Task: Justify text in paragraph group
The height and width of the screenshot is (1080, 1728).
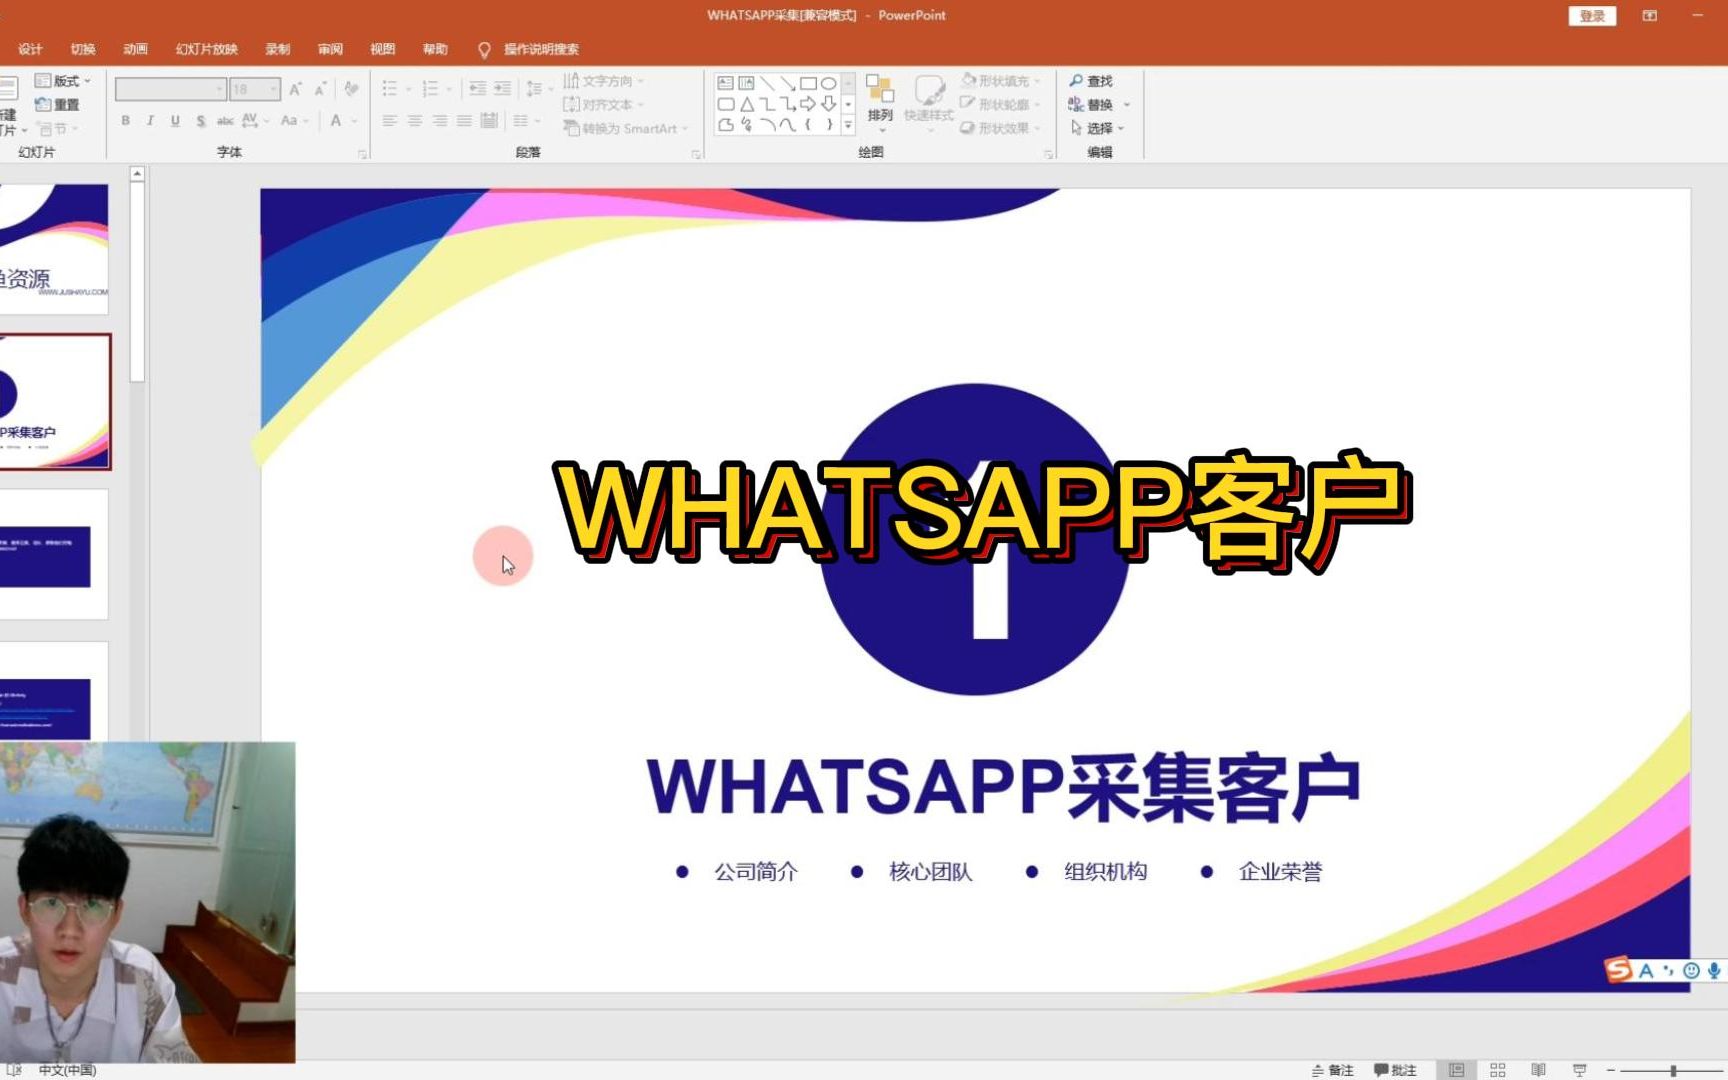Action: pyautogui.click(x=464, y=120)
